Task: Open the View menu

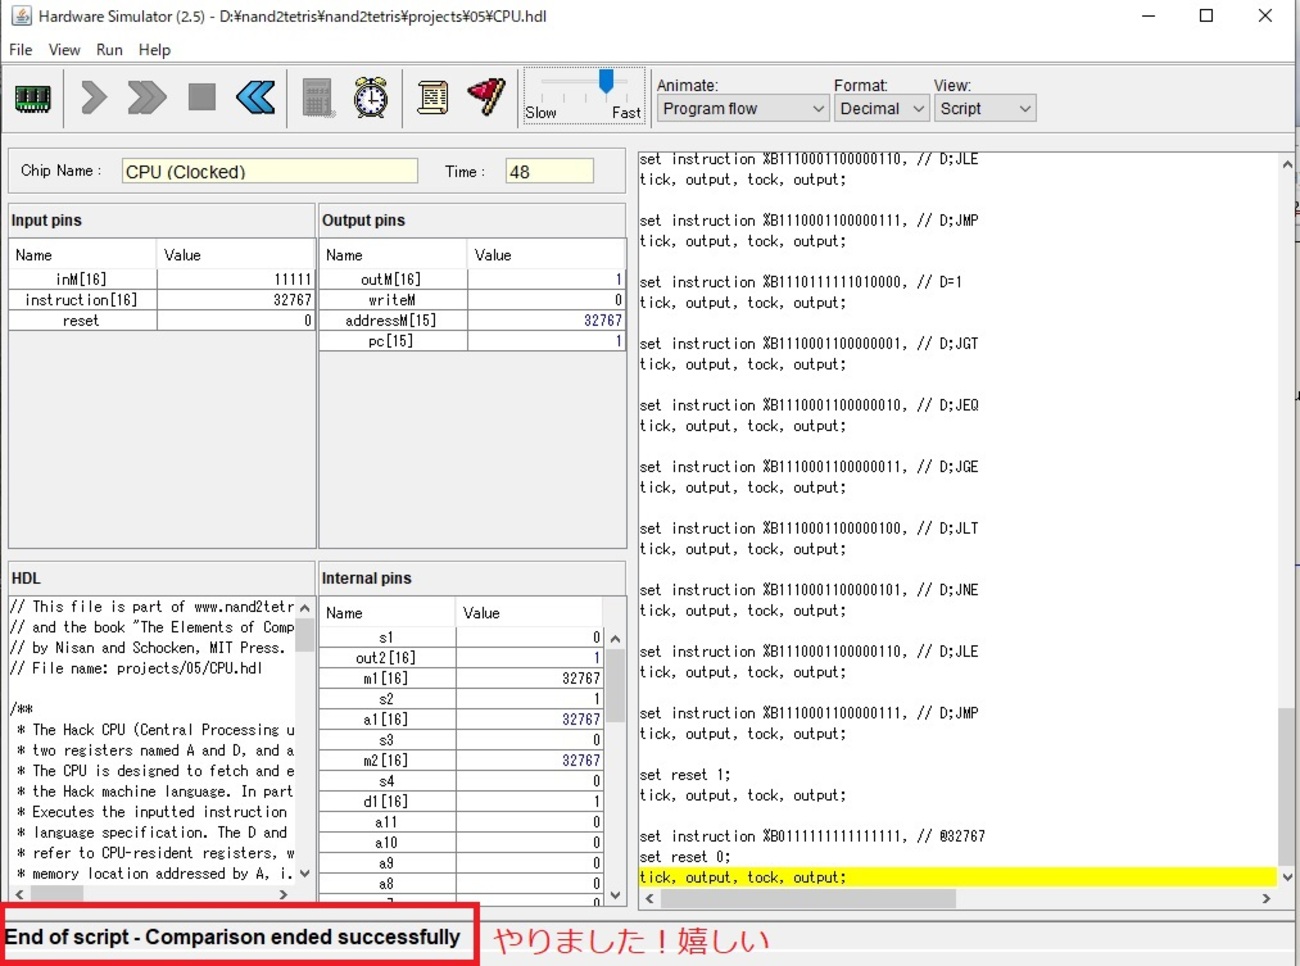Action: tap(64, 49)
